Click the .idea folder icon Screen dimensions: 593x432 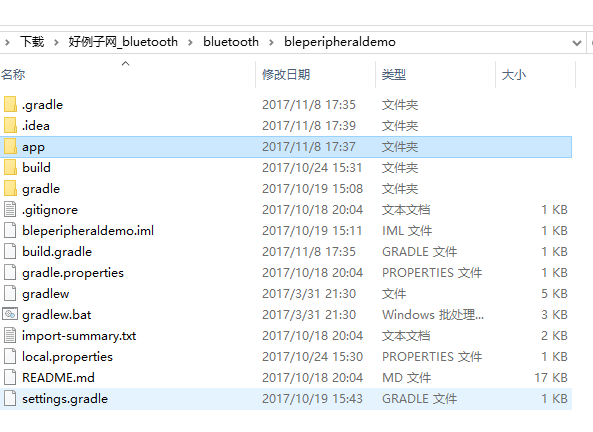click(x=10, y=125)
